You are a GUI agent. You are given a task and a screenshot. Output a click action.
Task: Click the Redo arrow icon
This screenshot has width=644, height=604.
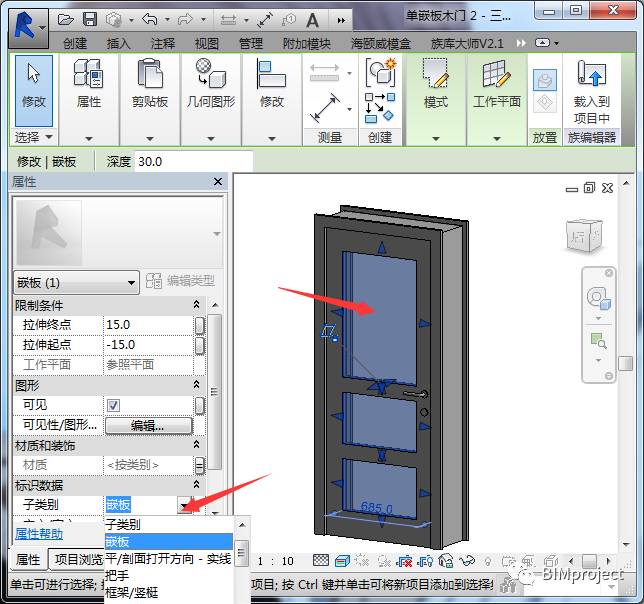(x=186, y=19)
